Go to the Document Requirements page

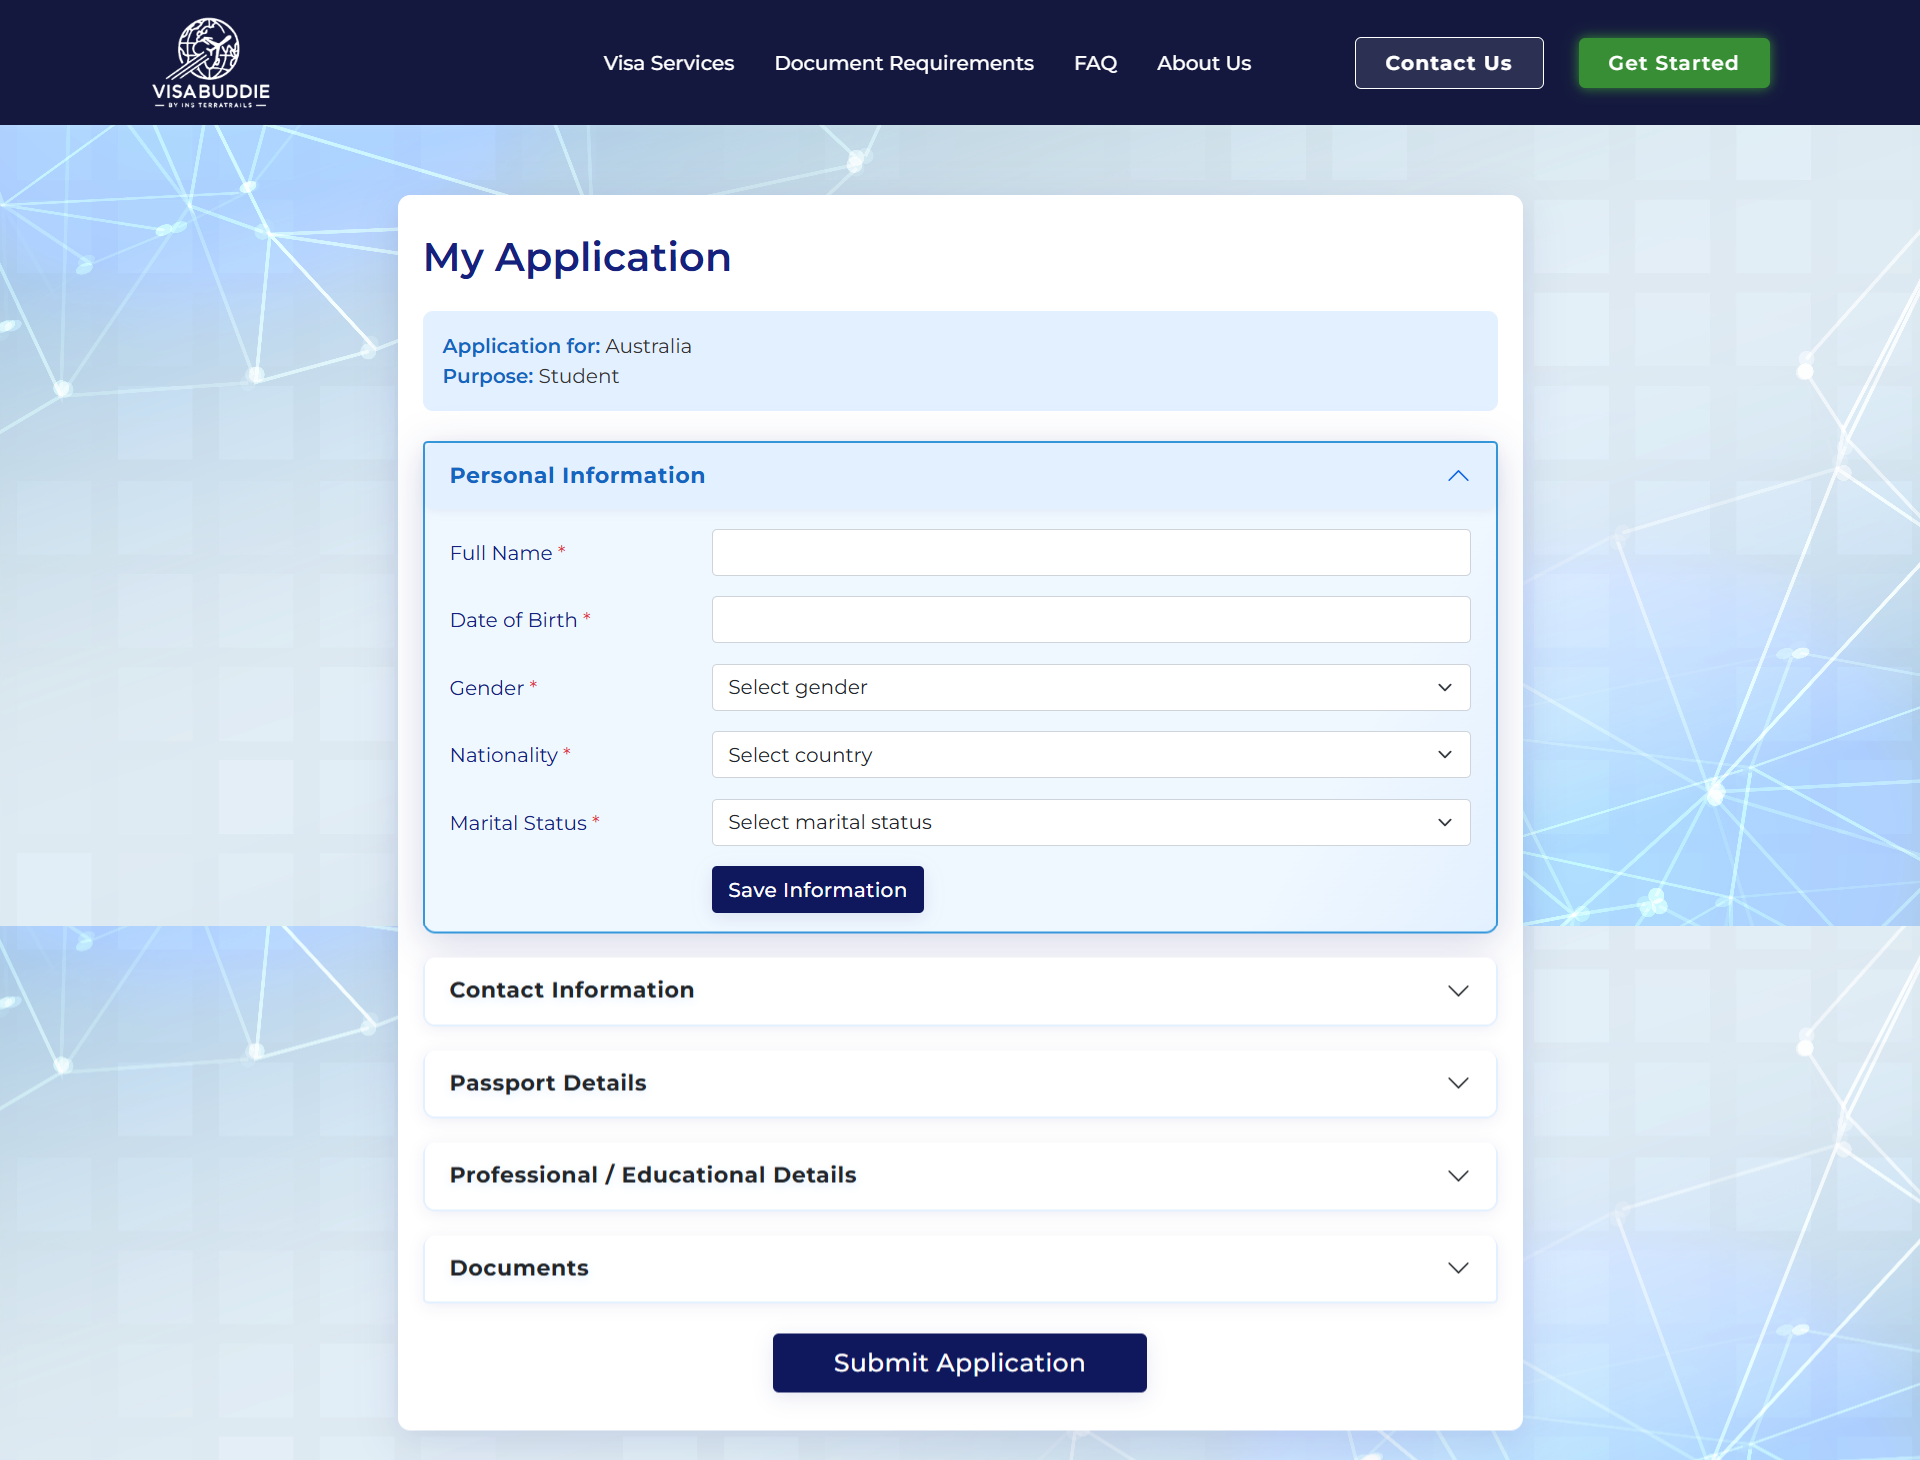pyautogui.click(x=903, y=63)
